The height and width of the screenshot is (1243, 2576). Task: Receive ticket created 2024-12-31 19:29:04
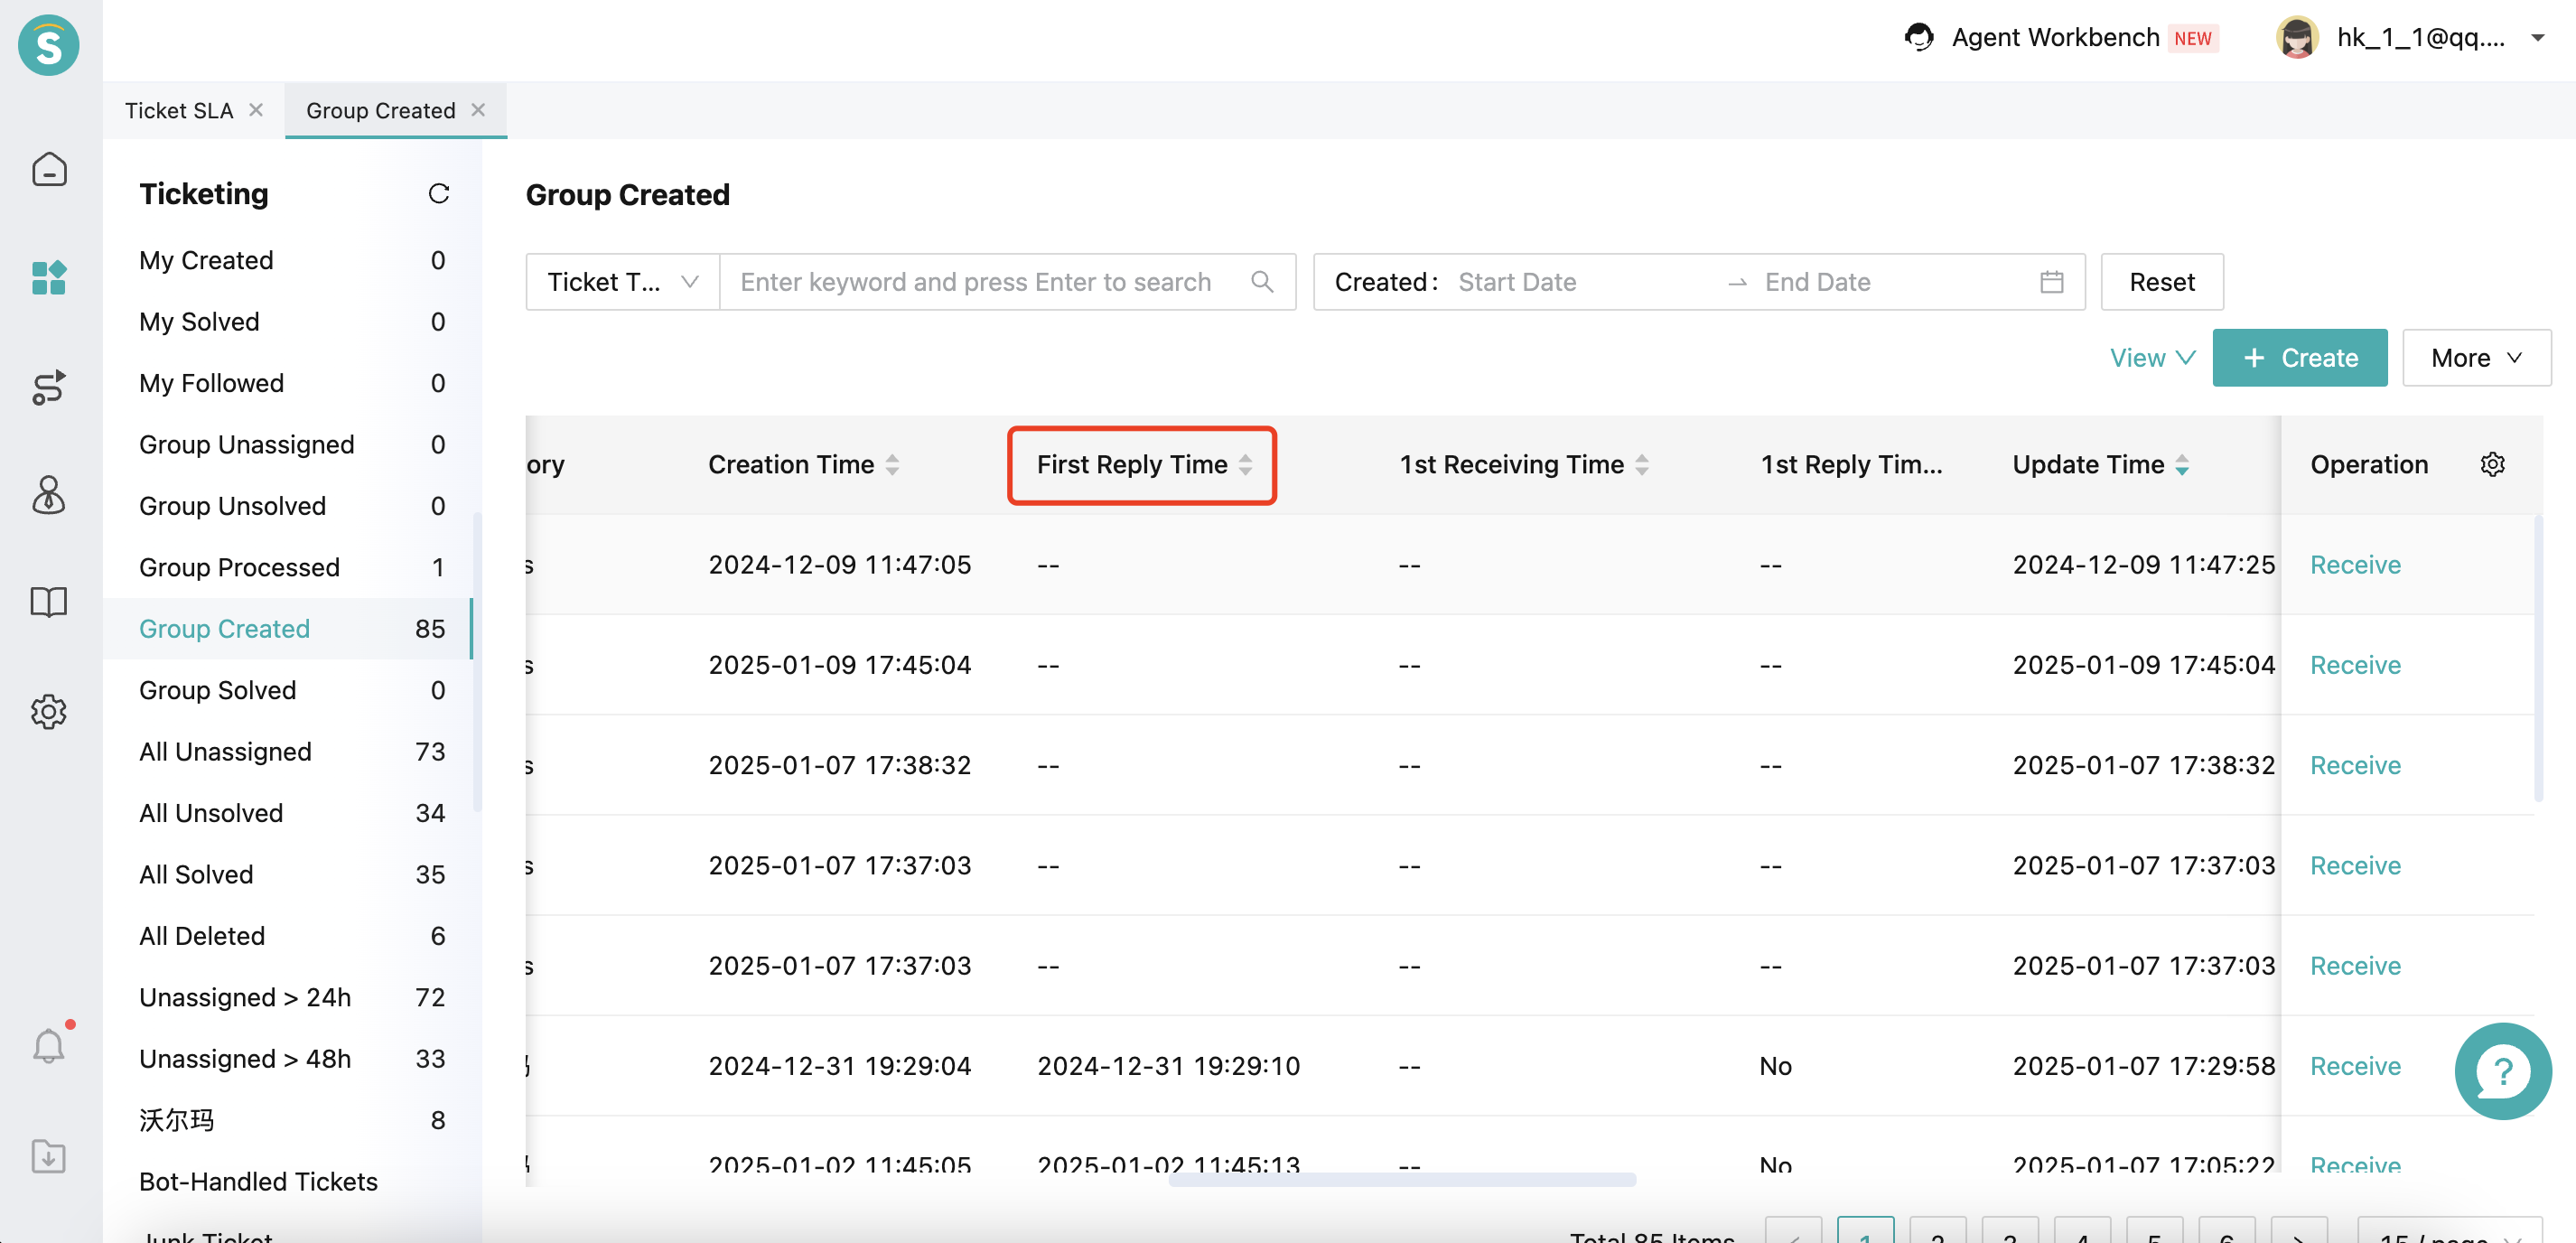[x=2355, y=1066]
